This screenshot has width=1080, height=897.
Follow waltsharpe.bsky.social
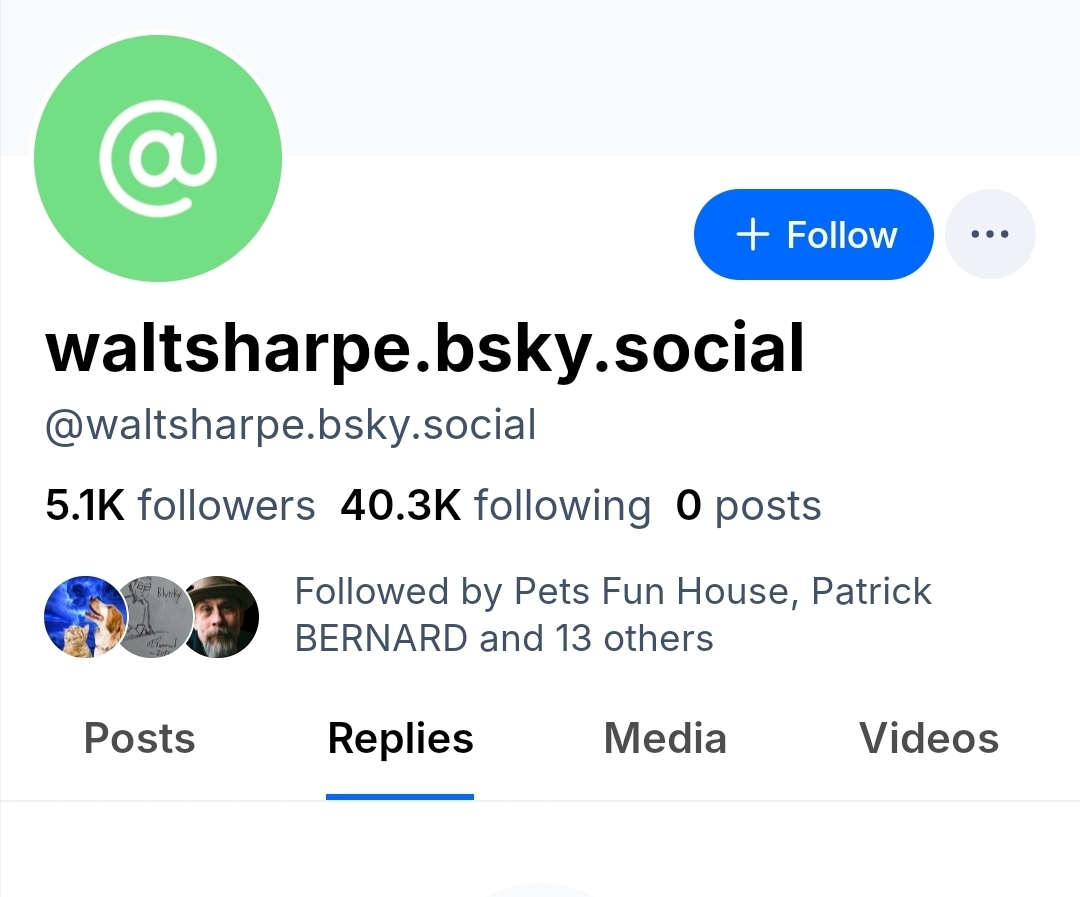pyautogui.click(x=813, y=235)
